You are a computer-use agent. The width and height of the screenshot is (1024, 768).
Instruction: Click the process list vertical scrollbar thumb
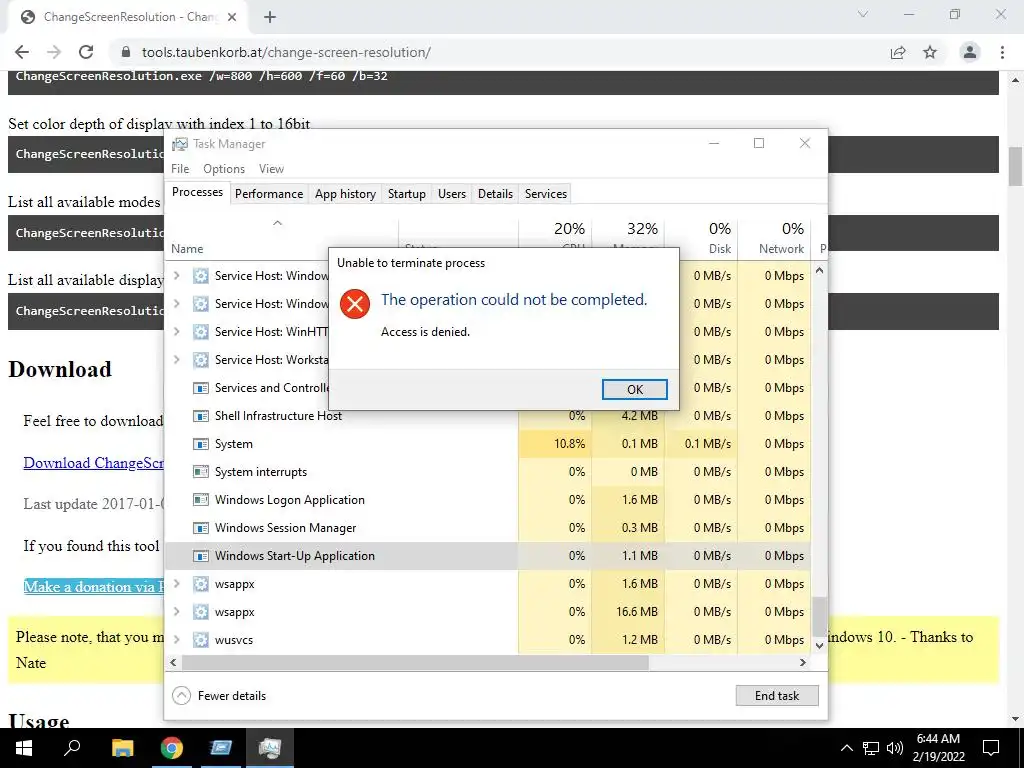(819, 615)
